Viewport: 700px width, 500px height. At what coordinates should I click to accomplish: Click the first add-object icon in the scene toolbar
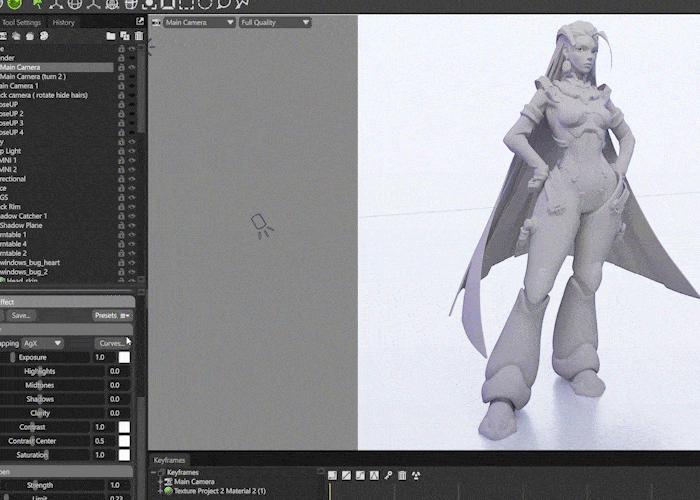point(4,36)
